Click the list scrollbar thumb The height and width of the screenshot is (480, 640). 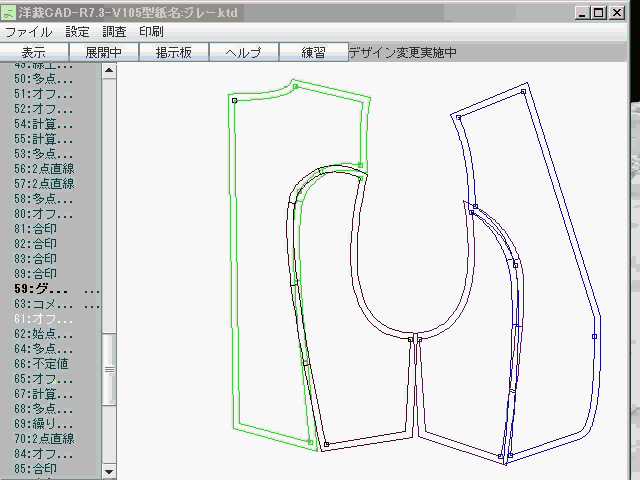click(109, 369)
